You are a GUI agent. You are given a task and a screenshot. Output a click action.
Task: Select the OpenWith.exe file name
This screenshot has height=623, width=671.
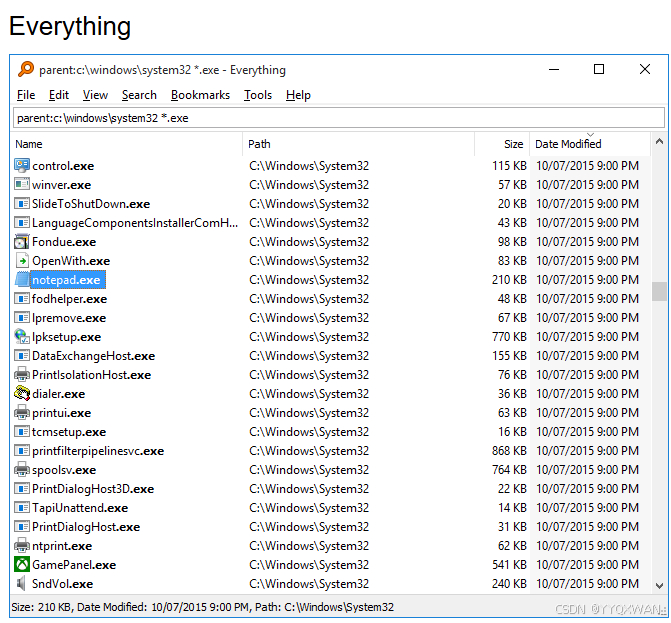(x=71, y=261)
